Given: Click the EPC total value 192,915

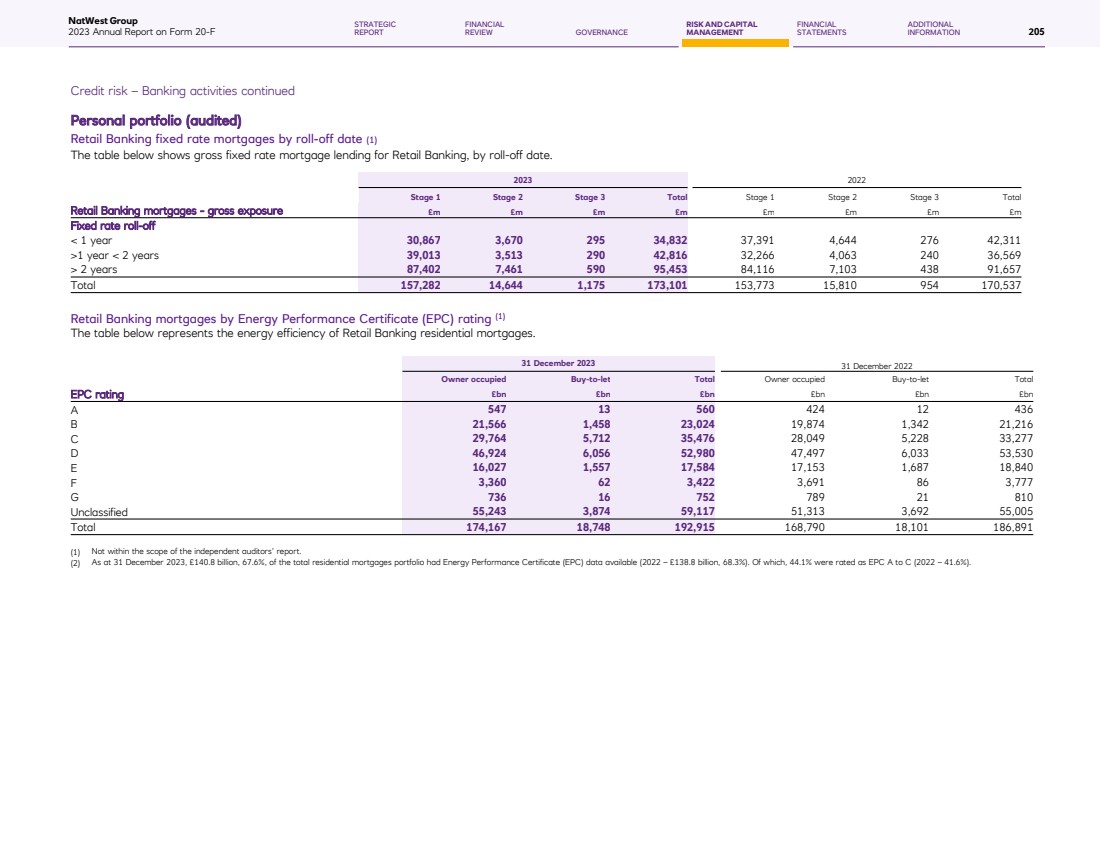Looking at the screenshot, I should click(x=690, y=527).
